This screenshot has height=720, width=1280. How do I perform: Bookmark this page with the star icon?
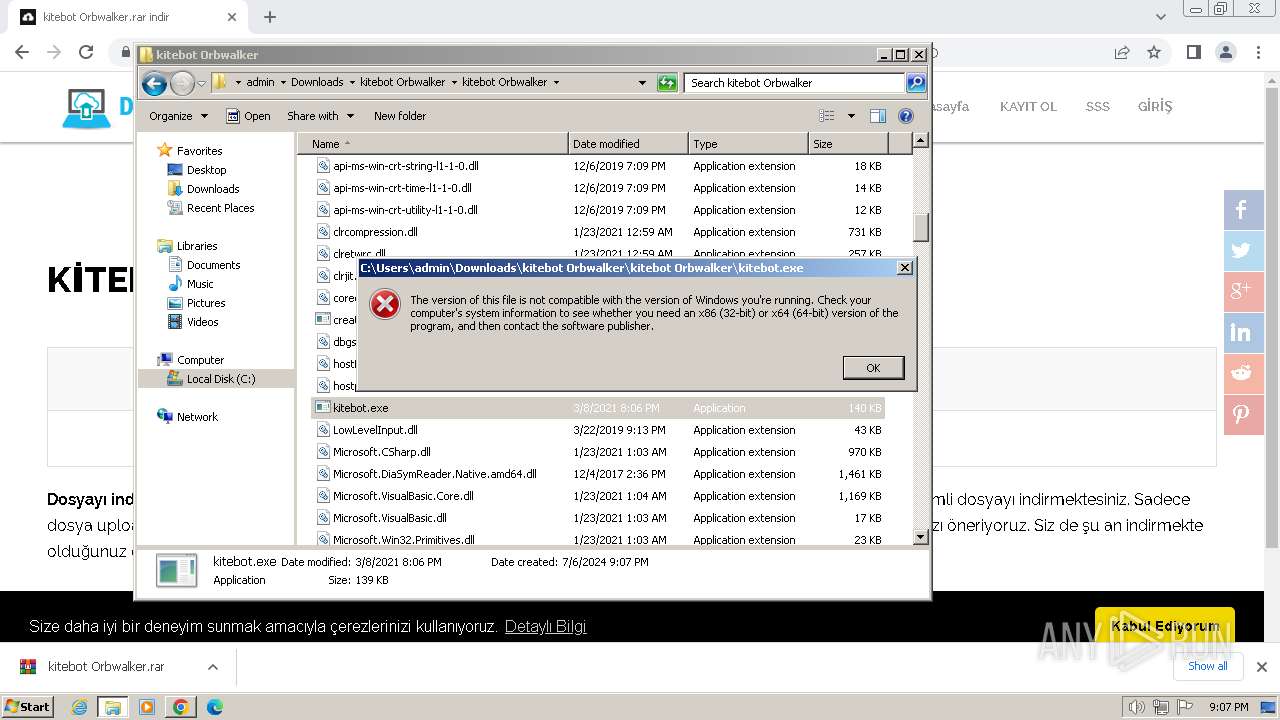tap(1154, 52)
